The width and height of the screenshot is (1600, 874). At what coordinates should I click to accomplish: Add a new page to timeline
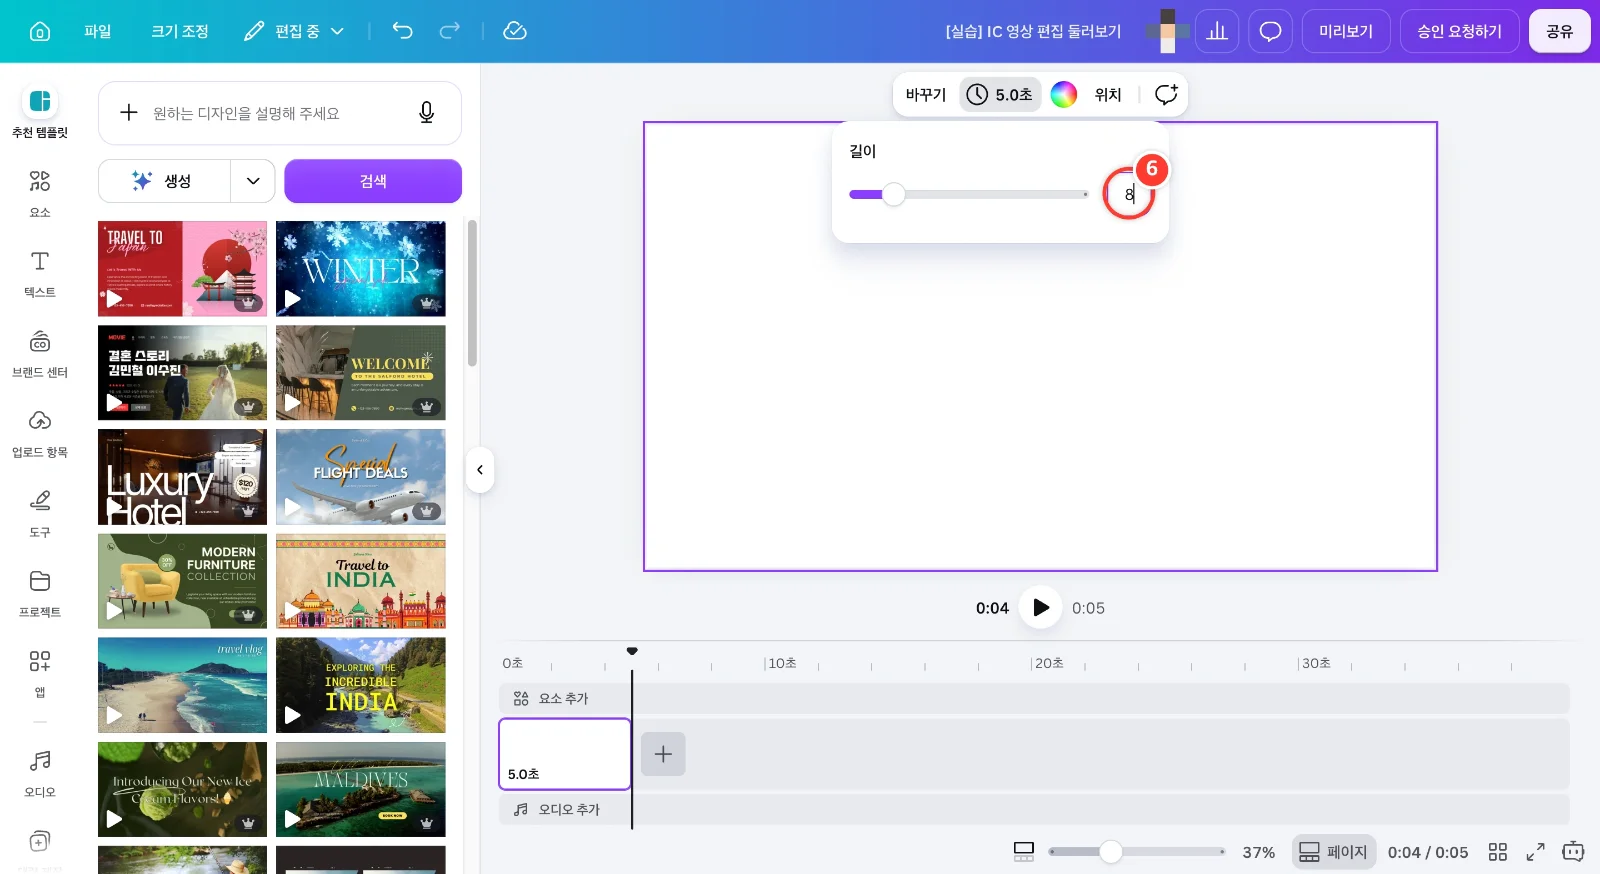(x=663, y=754)
